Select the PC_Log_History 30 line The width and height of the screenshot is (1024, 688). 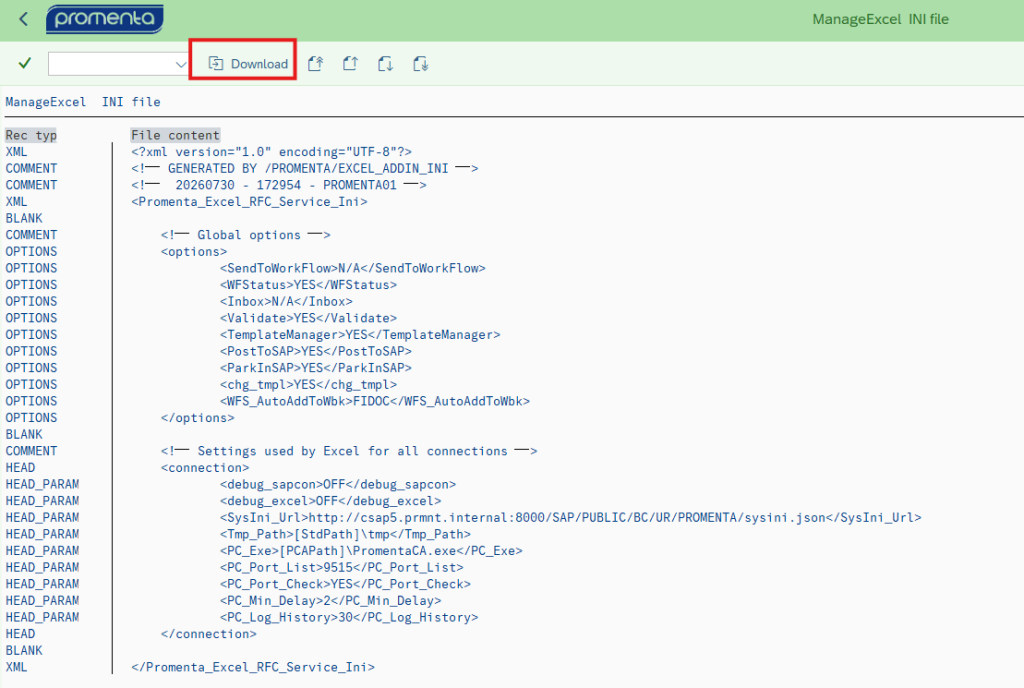pyautogui.click(x=349, y=618)
